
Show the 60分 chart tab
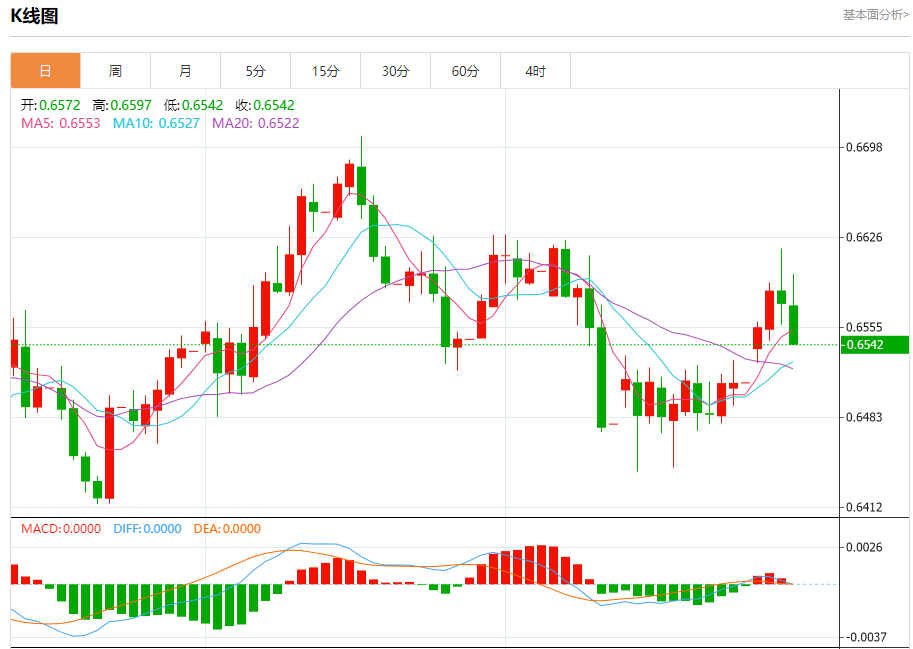click(x=465, y=71)
